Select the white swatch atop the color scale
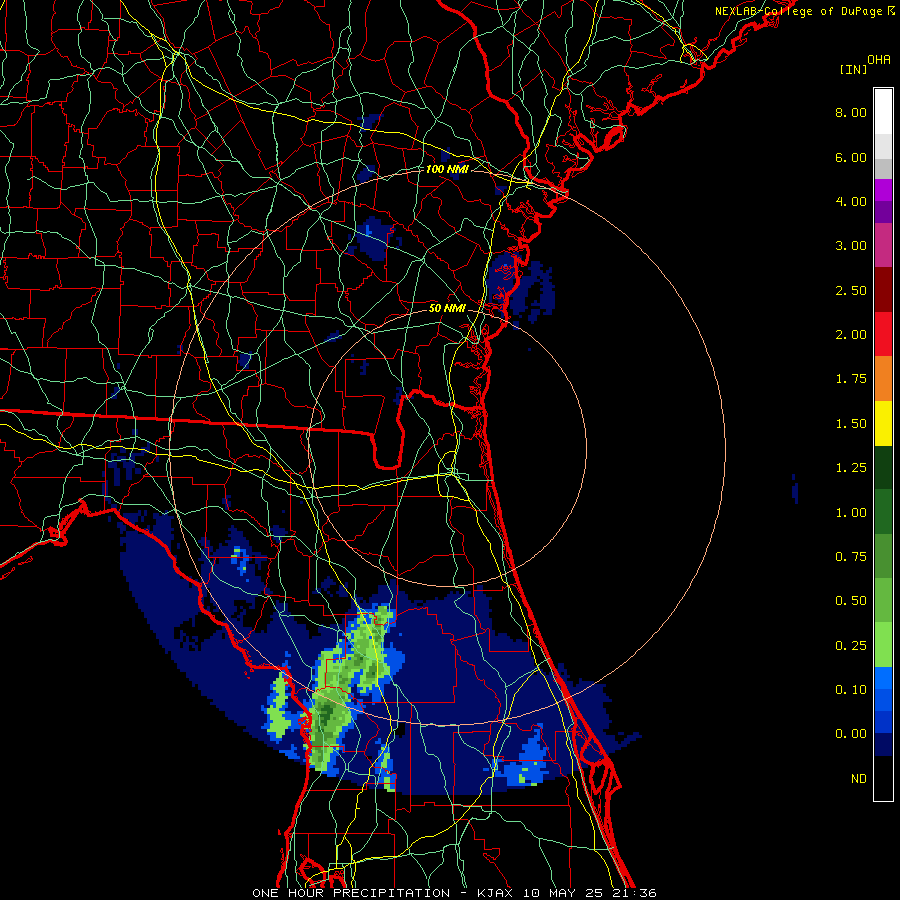 (883, 112)
